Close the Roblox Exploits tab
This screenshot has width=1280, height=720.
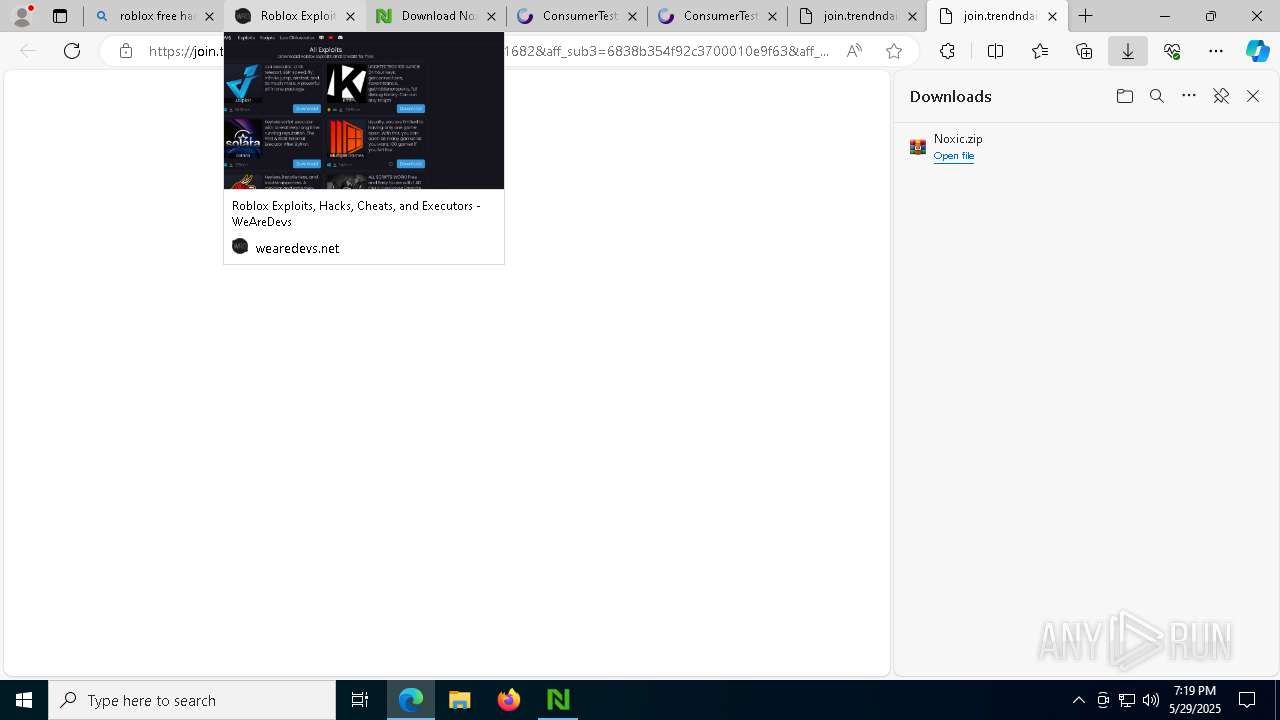pyautogui.click(x=350, y=16)
